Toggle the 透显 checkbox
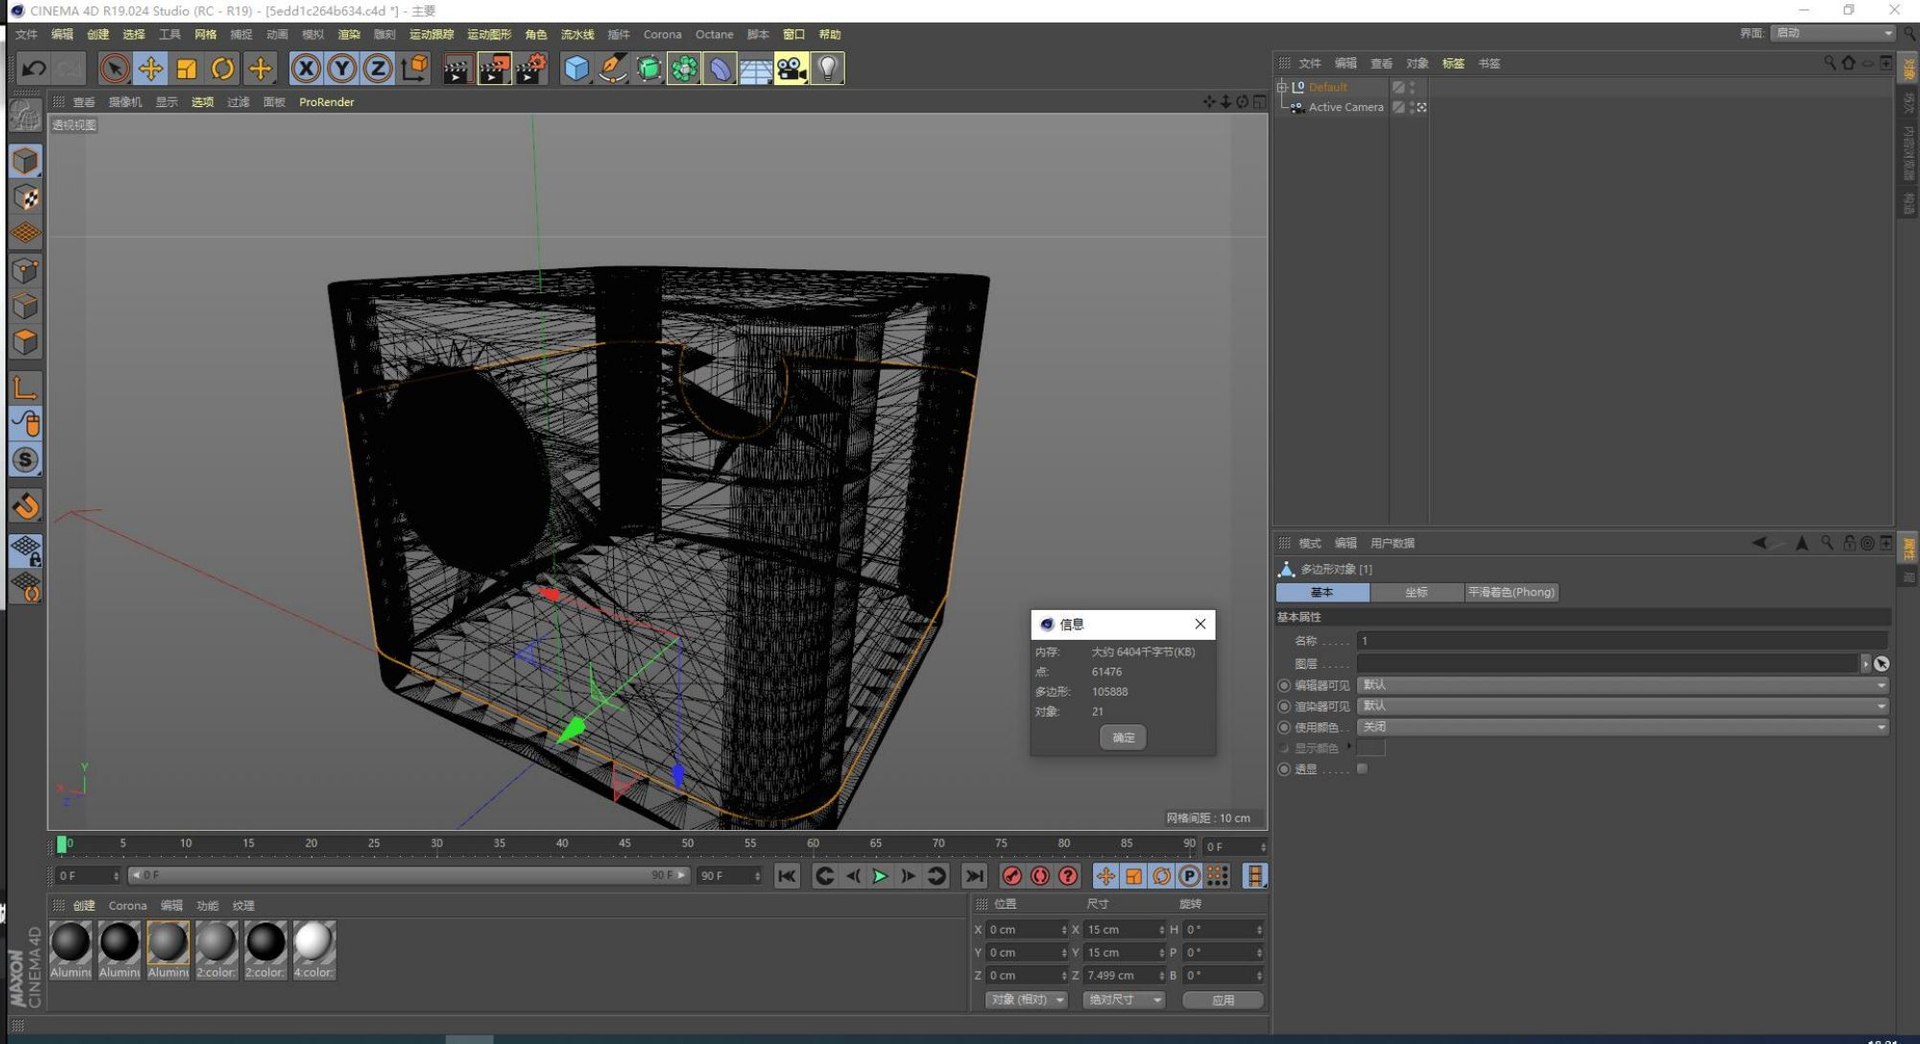 (x=1362, y=769)
